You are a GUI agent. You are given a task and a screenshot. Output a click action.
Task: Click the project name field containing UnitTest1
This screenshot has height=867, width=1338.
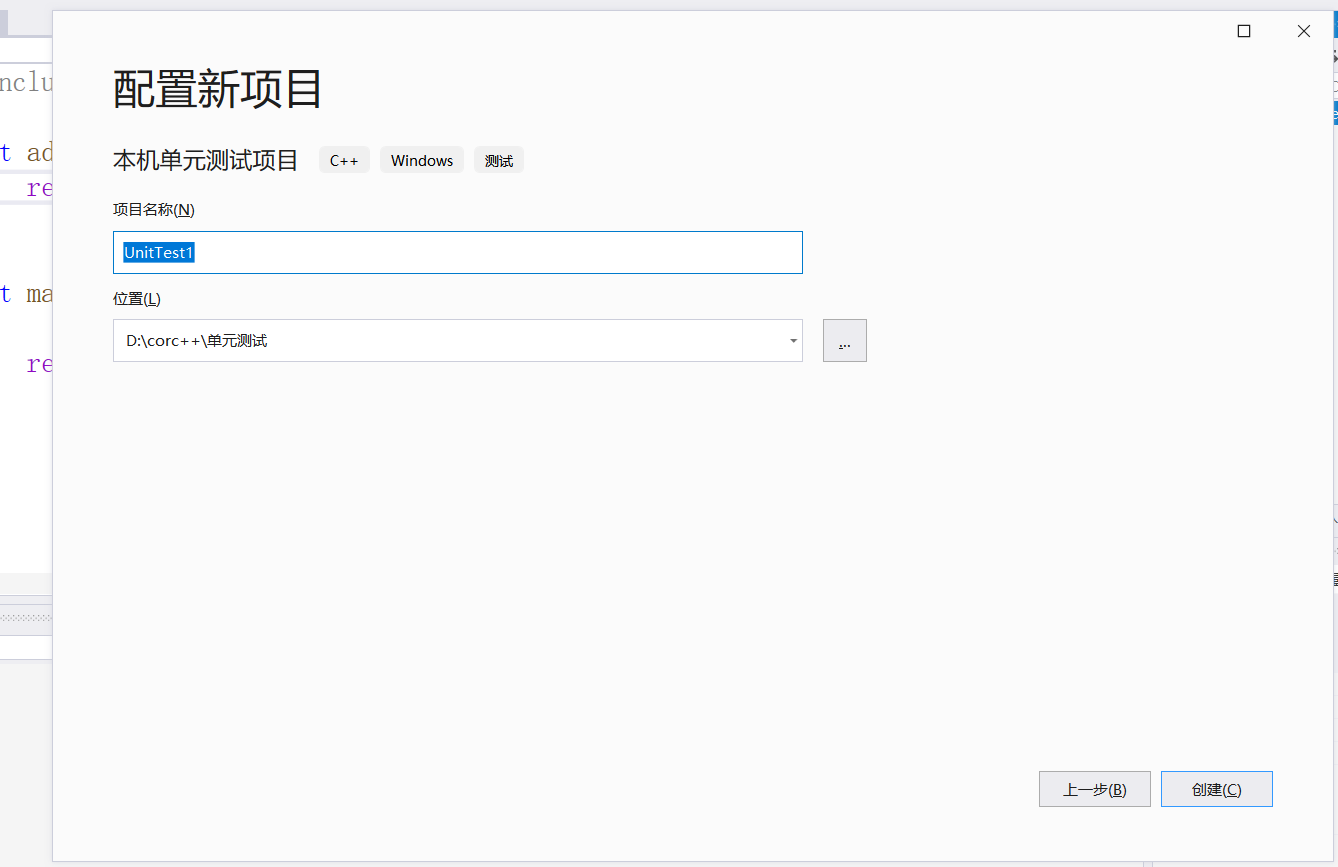pos(457,252)
